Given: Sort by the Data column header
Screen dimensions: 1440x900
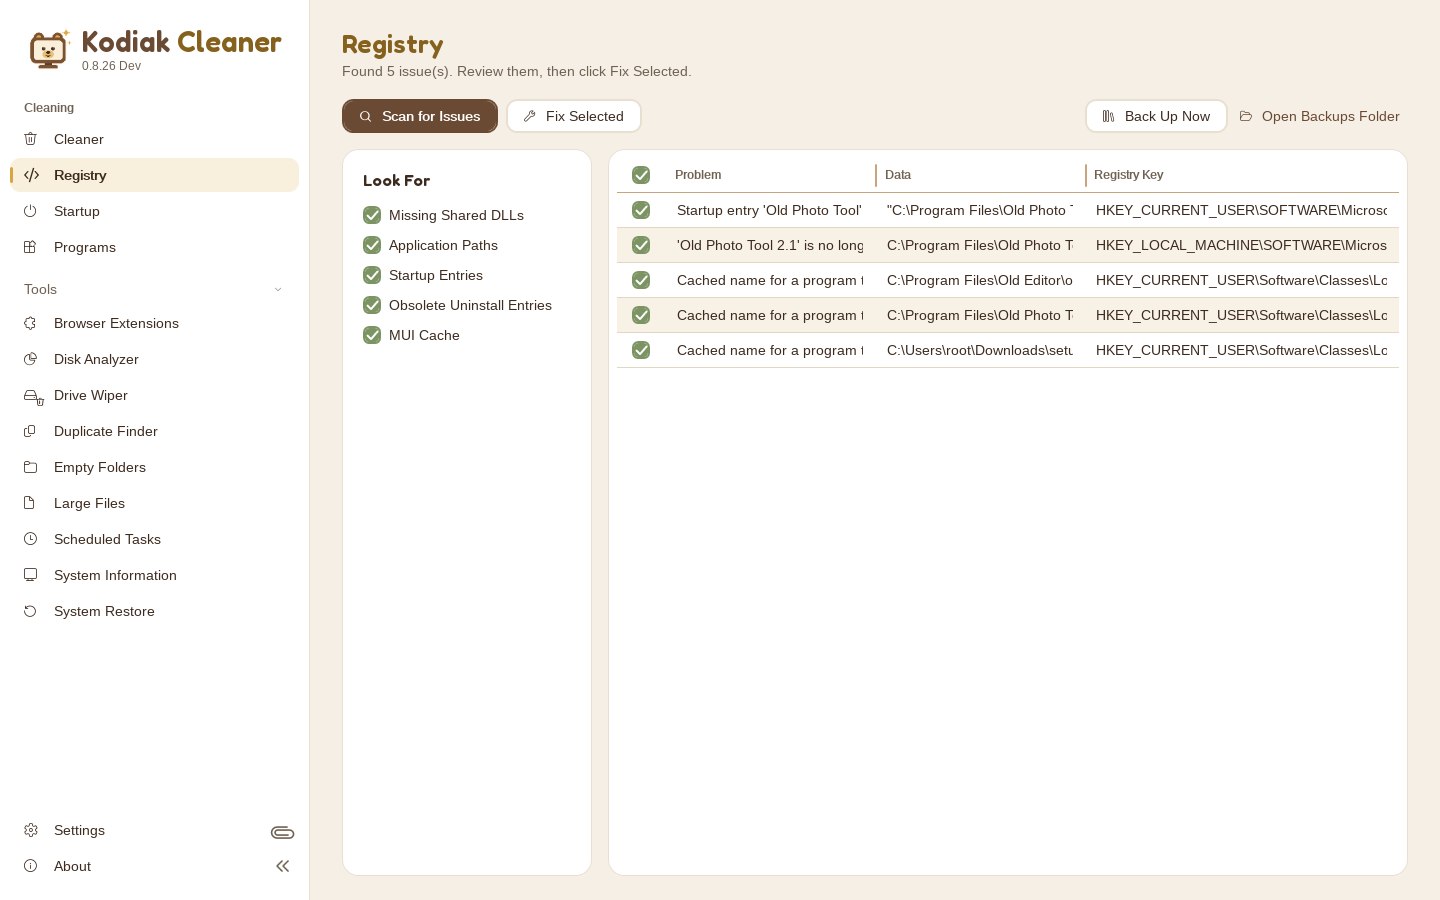Looking at the screenshot, I should pyautogui.click(x=898, y=175).
